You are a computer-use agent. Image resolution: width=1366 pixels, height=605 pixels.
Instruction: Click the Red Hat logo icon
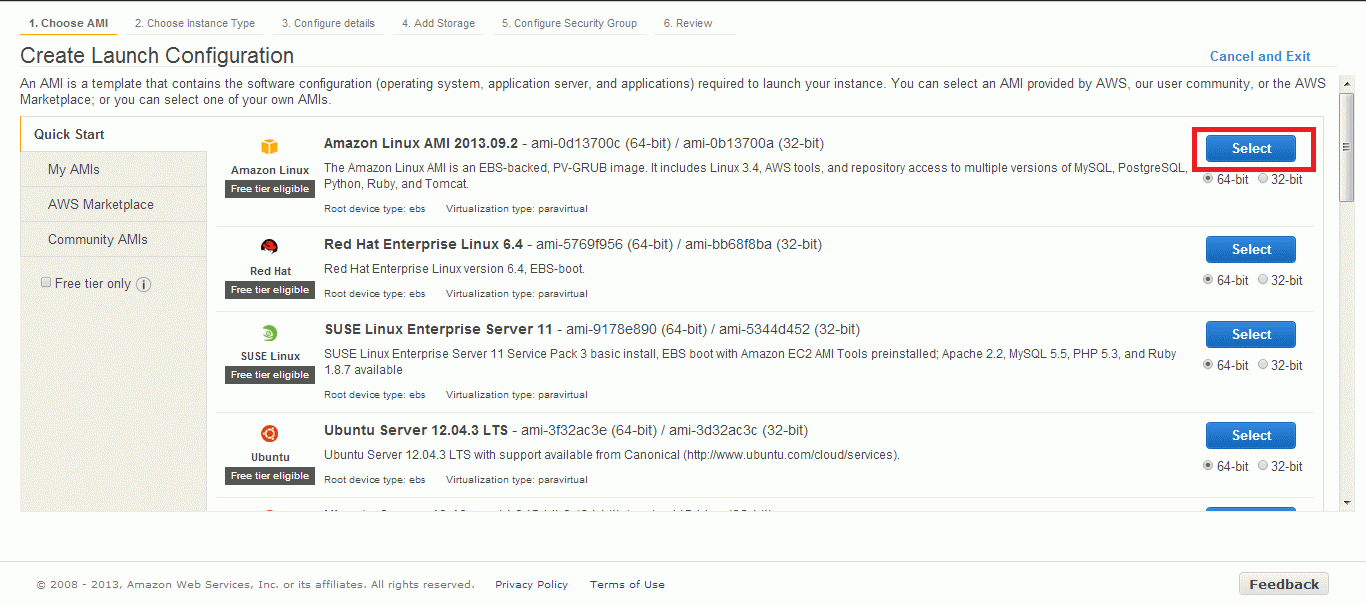click(x=269, y=248)
